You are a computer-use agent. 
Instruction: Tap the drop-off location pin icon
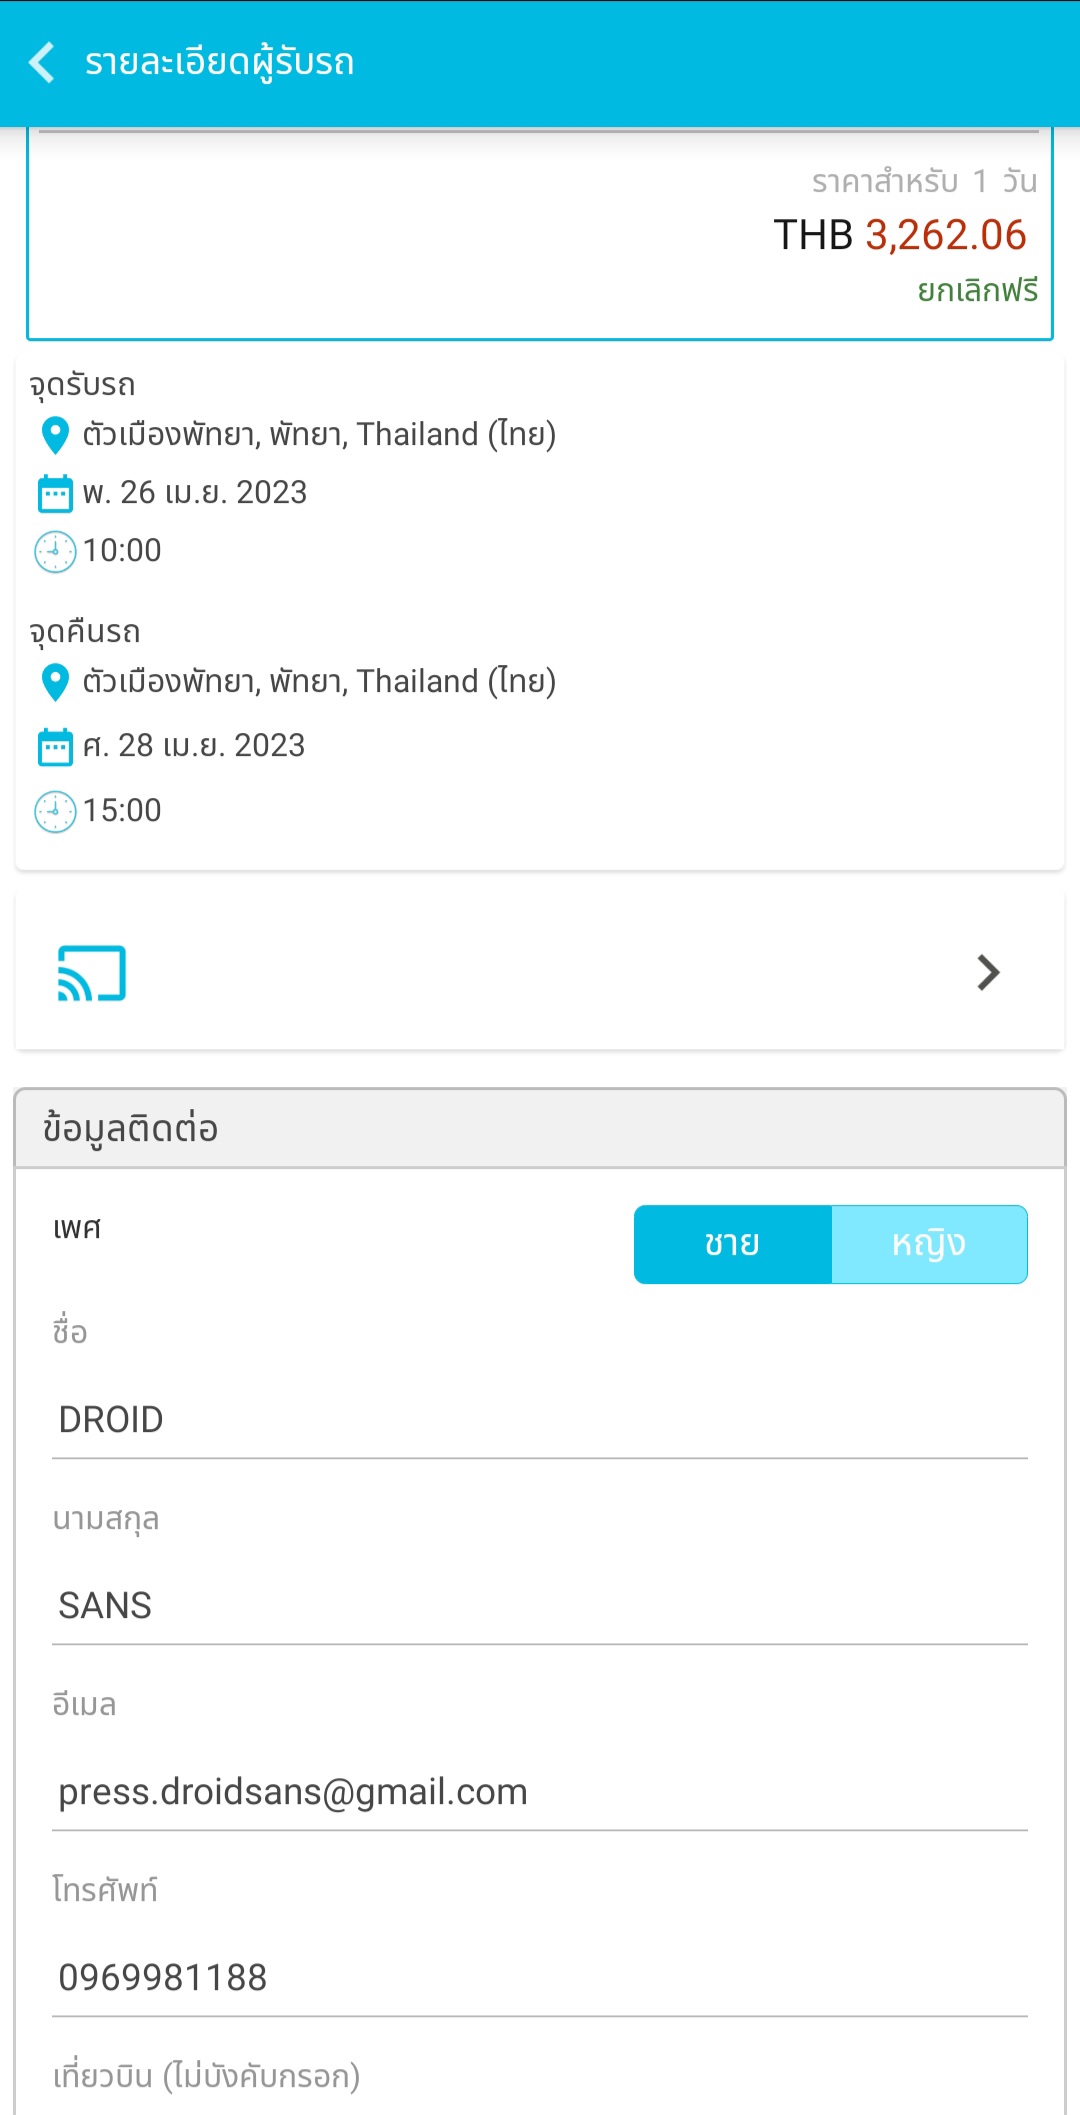(55, 682)
